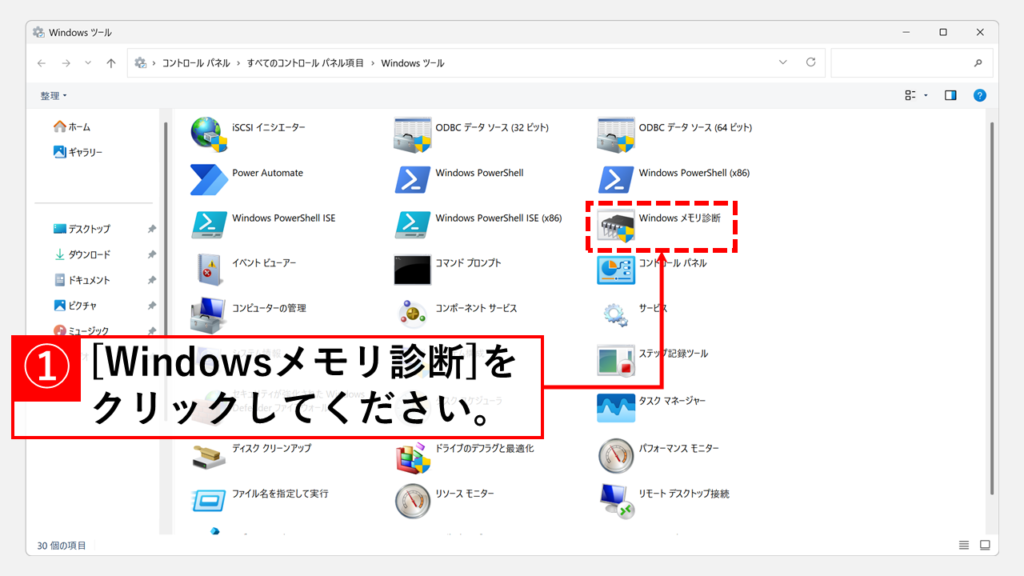Open ピクチャ in the navigation pane
The height and width of the screenshot is (576, 1024).
[x=75, y=306]
